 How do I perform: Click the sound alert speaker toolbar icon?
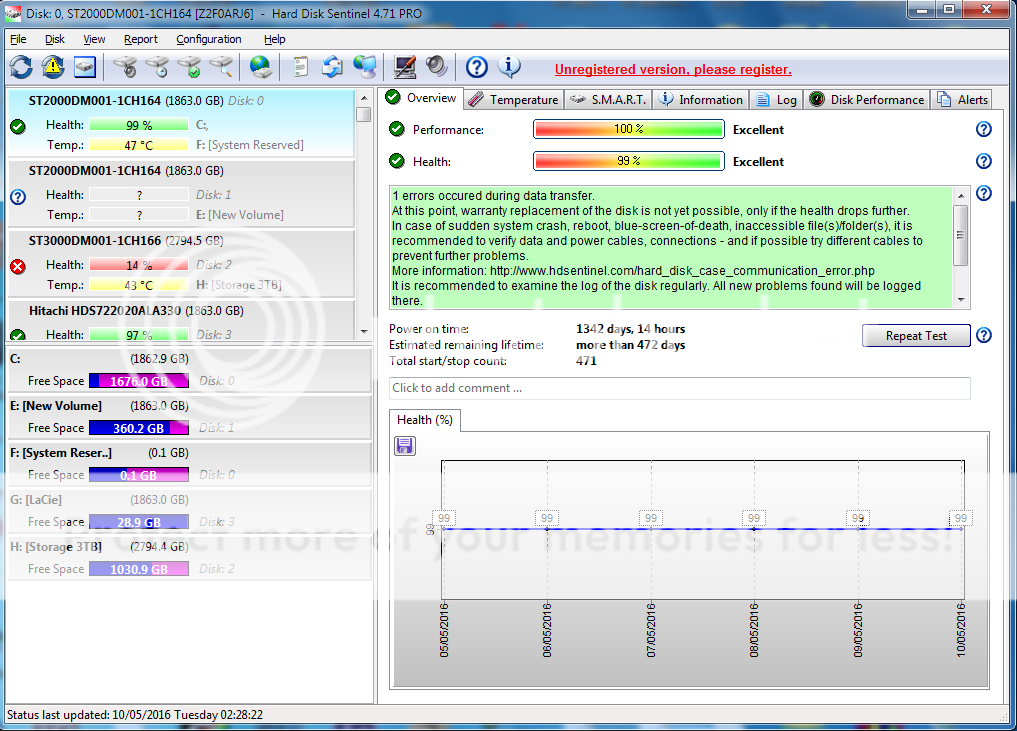pos(436,66)
